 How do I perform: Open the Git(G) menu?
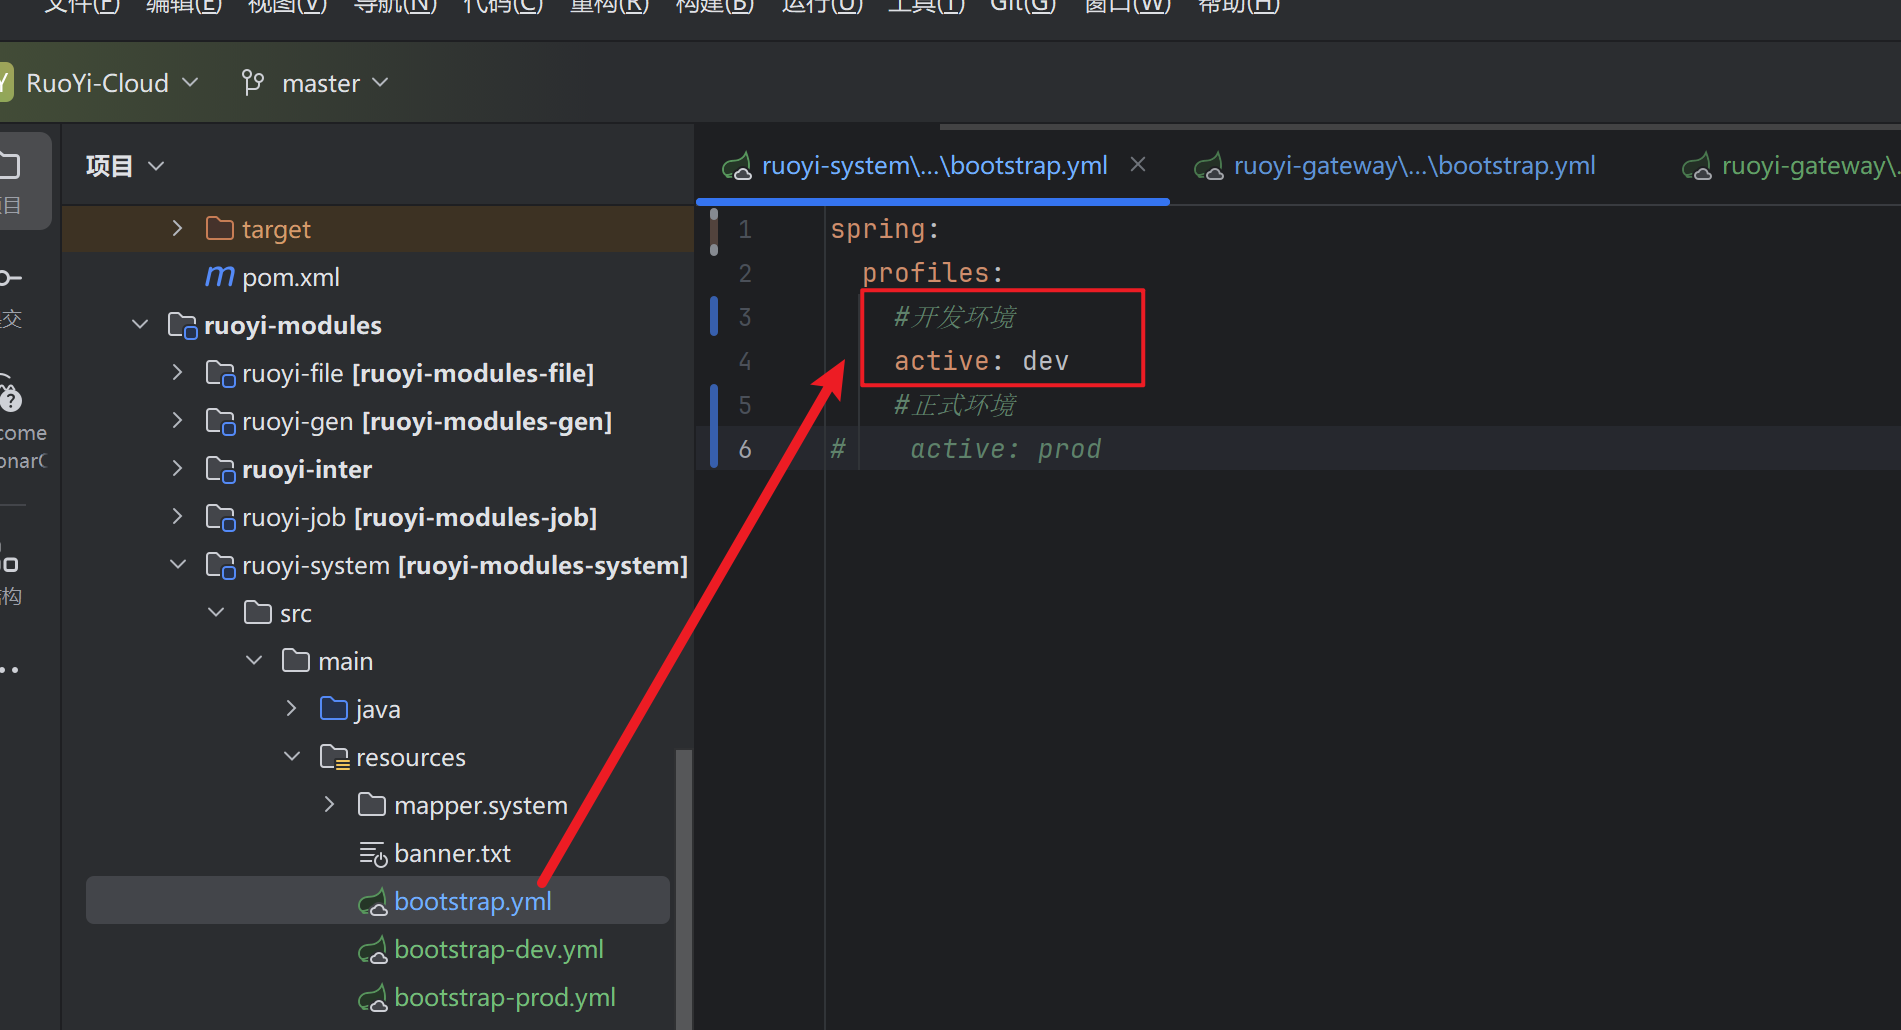[1022, 6]
